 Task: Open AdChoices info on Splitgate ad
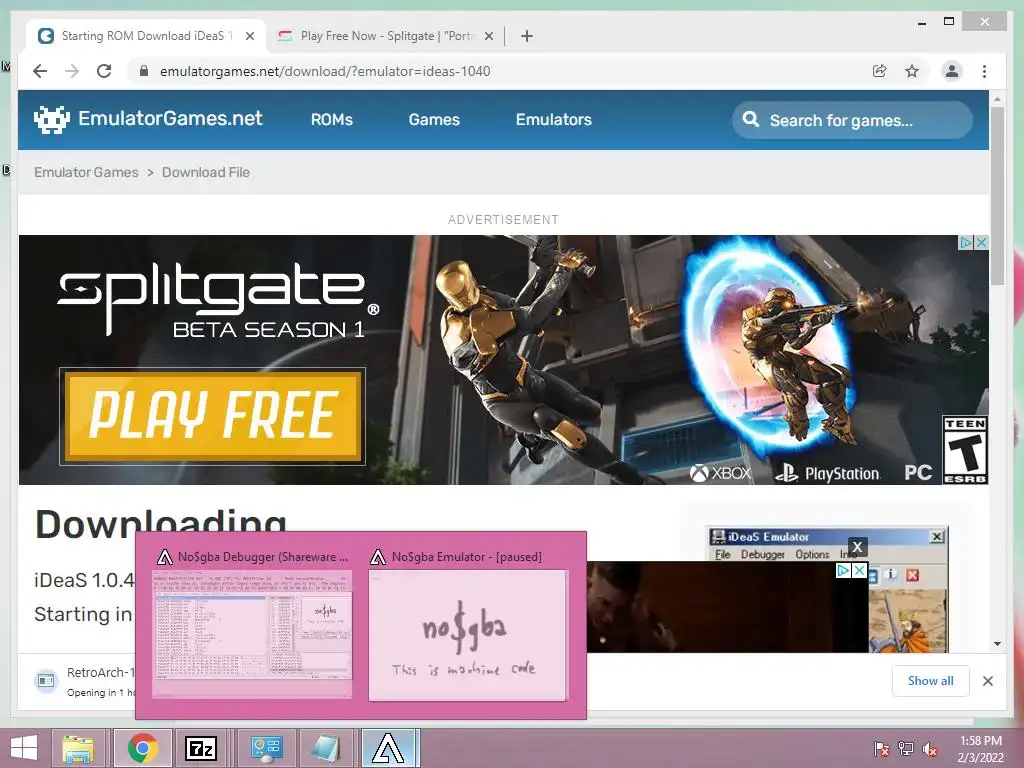point(966,243)
